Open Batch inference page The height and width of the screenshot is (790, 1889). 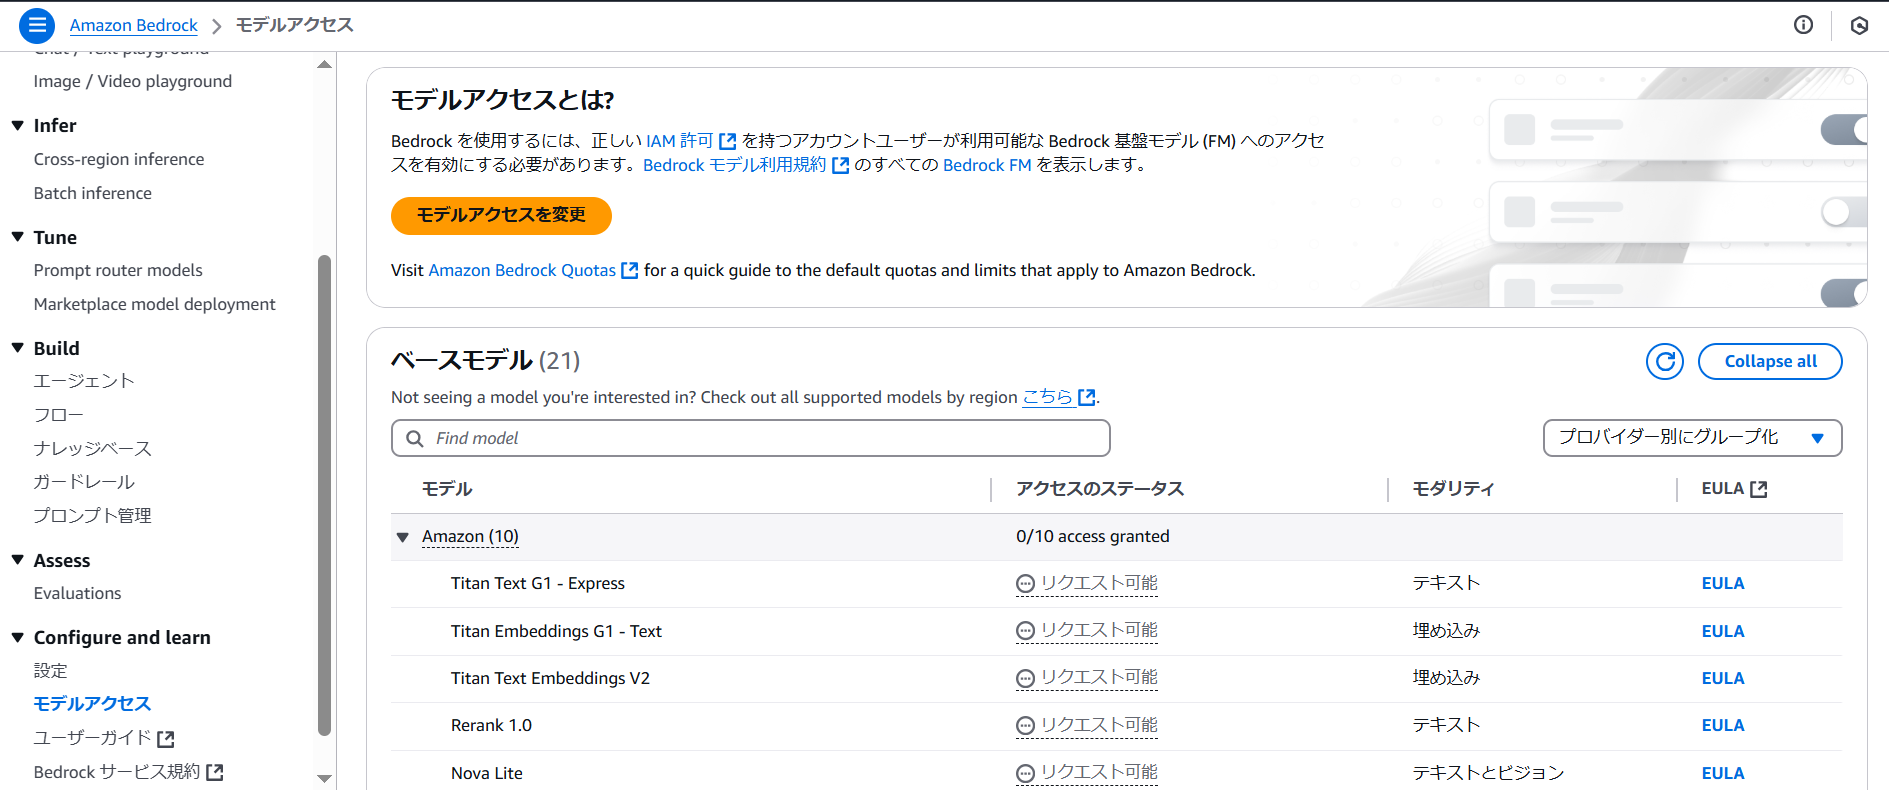93,193
